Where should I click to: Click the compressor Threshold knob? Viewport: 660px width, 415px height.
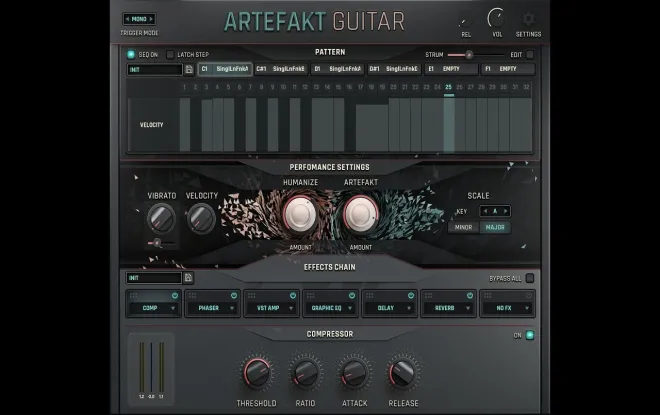[x=257, y=372]
